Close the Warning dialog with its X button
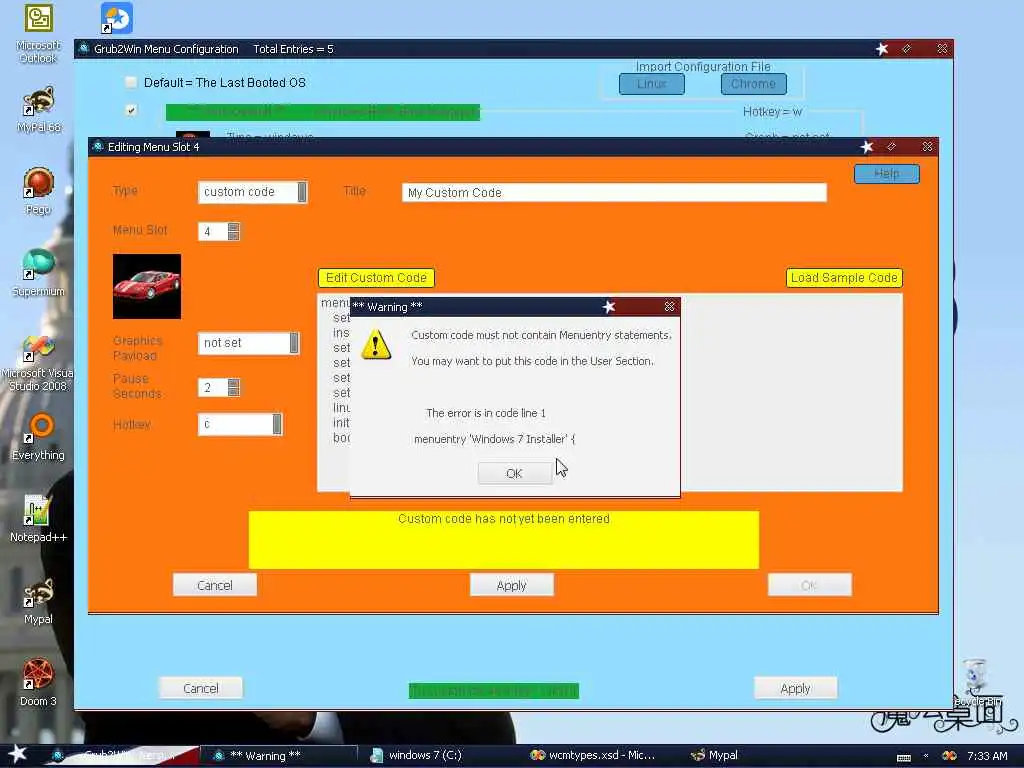Viewport: 1024px width, 768px height. 669,306
